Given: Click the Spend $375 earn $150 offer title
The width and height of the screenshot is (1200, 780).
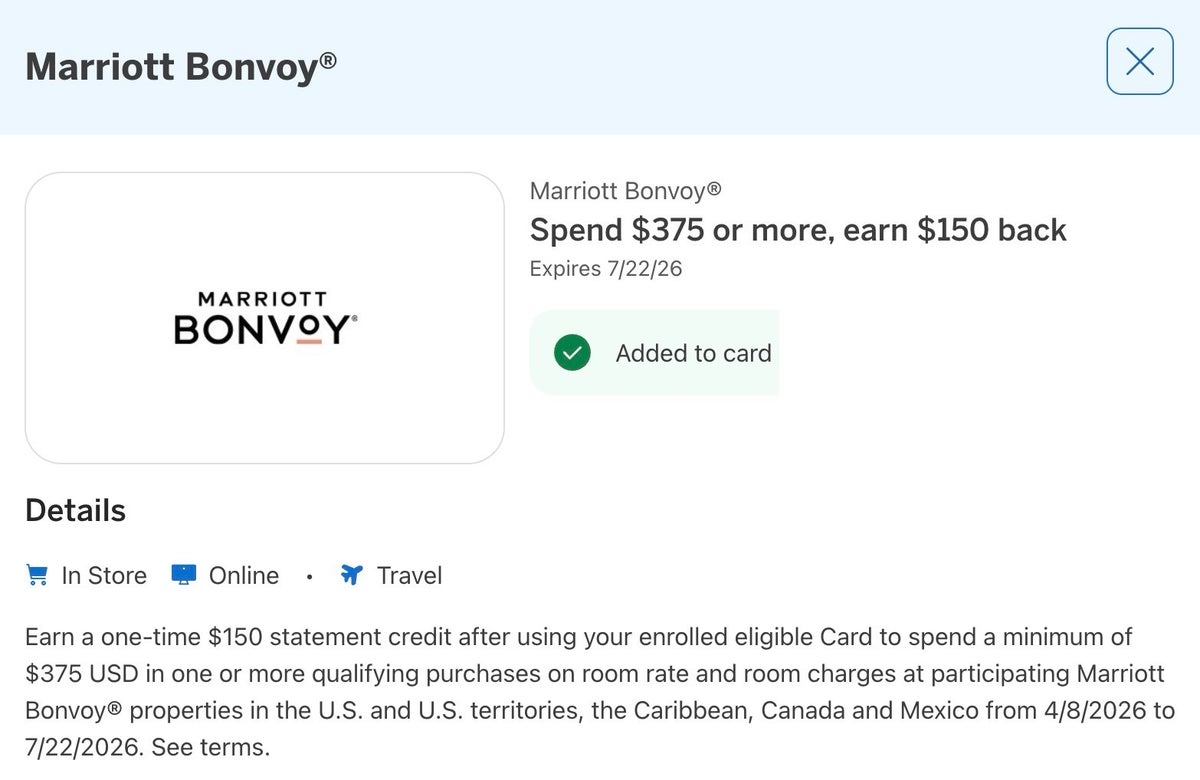Looking at the screenshot, I should pyautogui.click(x=798, y=230).
